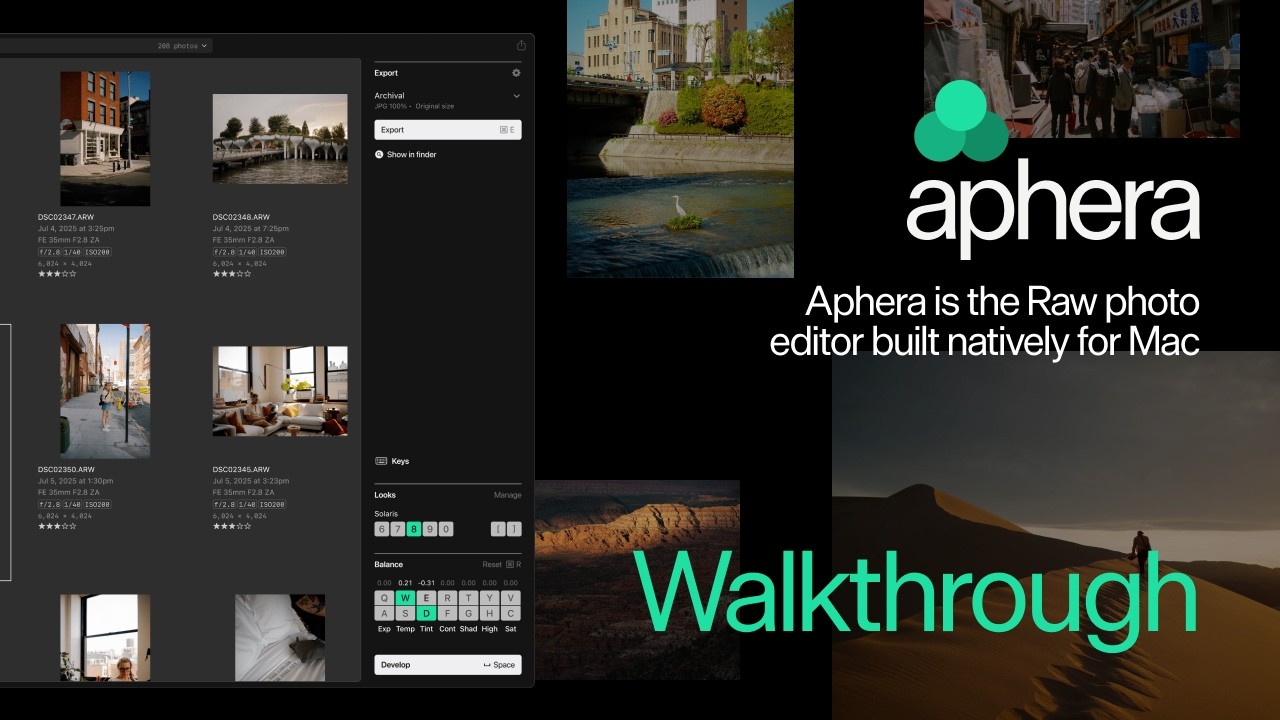
Task: Click the JPG 100% Original size text
Action: point(414,106)
